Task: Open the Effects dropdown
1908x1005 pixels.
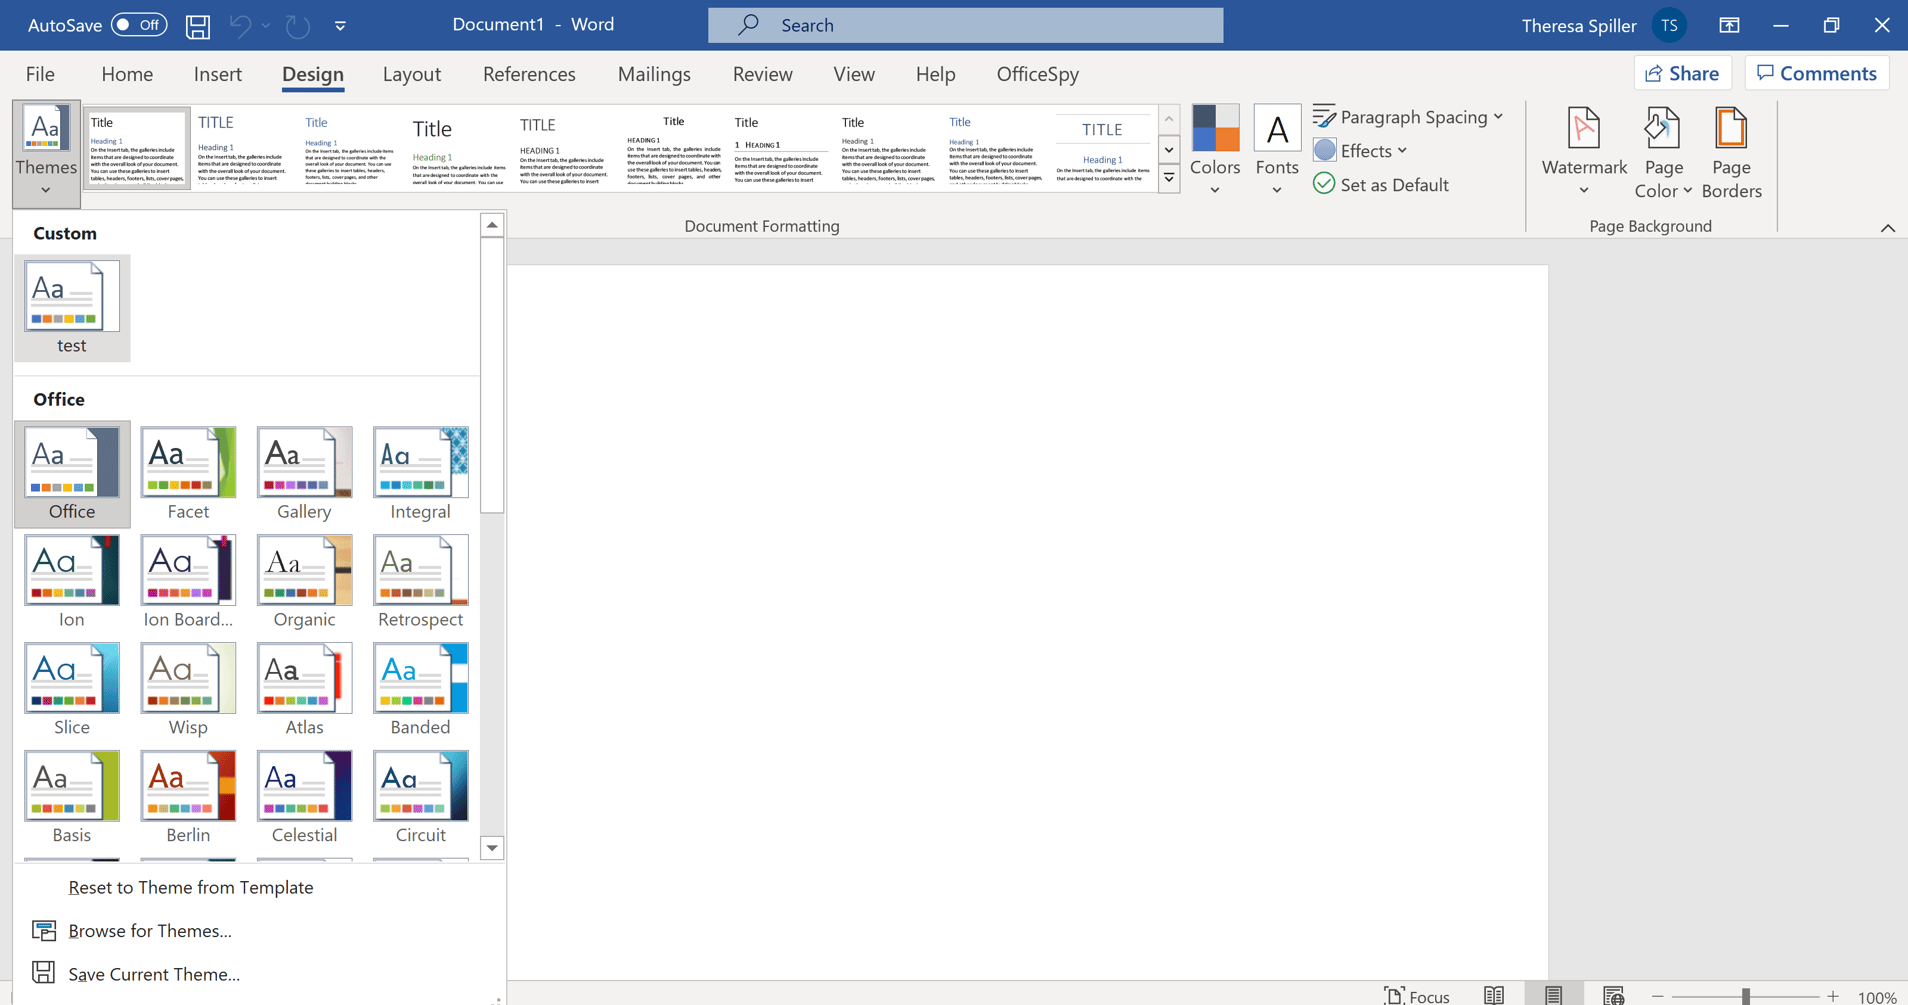Action: pos(1361,151)
